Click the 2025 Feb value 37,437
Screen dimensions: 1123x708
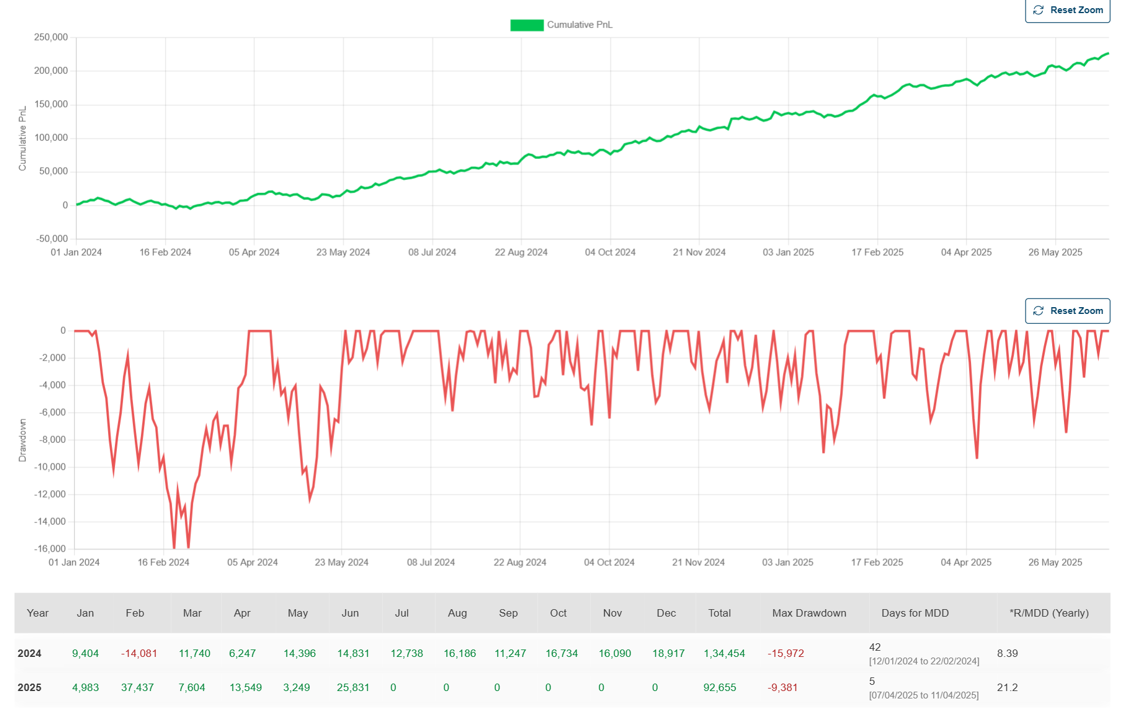(140, 688)
